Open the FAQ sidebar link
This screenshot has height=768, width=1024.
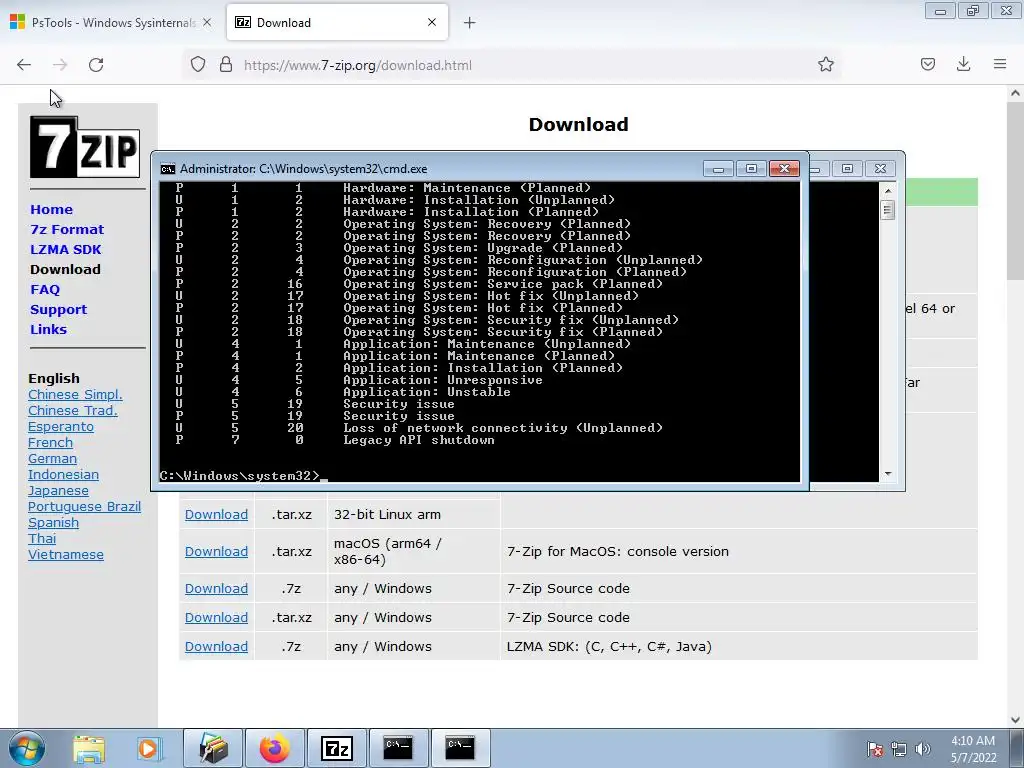45,289
